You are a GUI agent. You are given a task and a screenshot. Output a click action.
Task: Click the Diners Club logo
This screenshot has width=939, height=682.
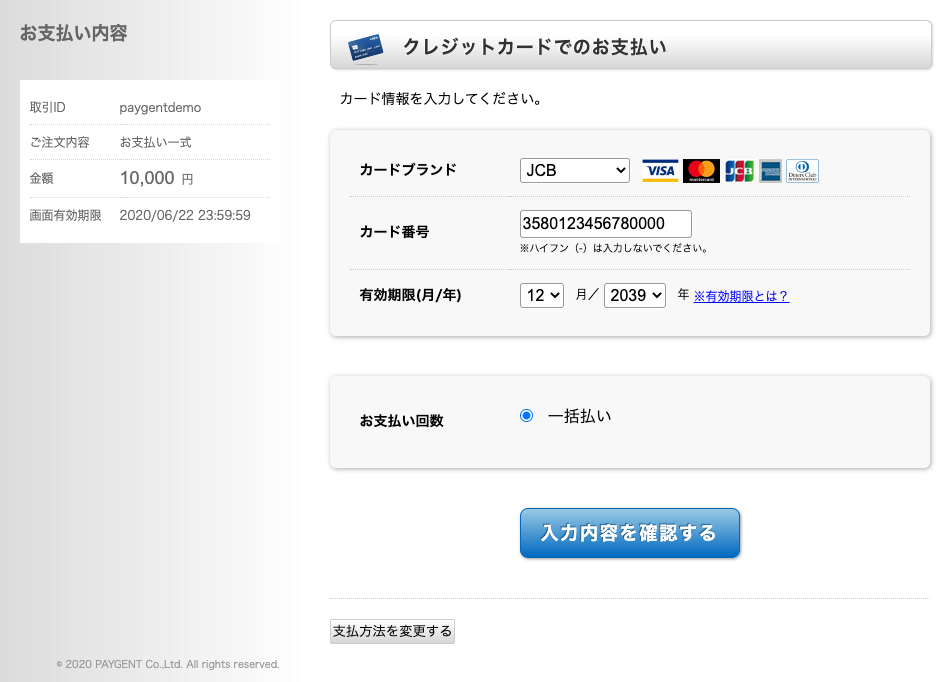[802, 171]
